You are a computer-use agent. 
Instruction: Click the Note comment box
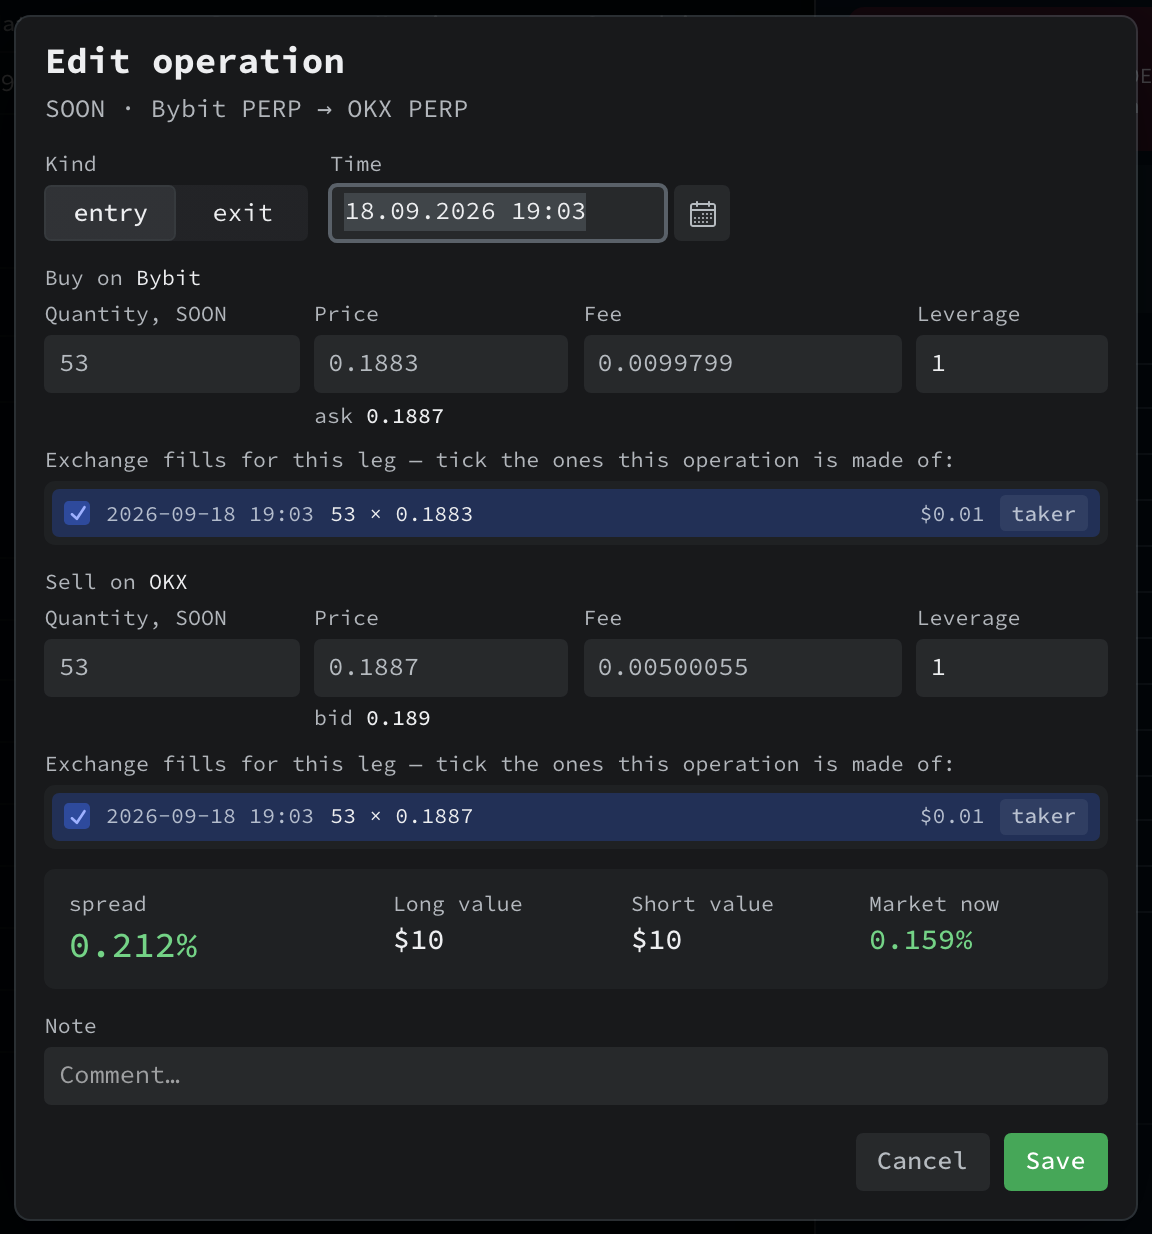[x=576, y=1076]
